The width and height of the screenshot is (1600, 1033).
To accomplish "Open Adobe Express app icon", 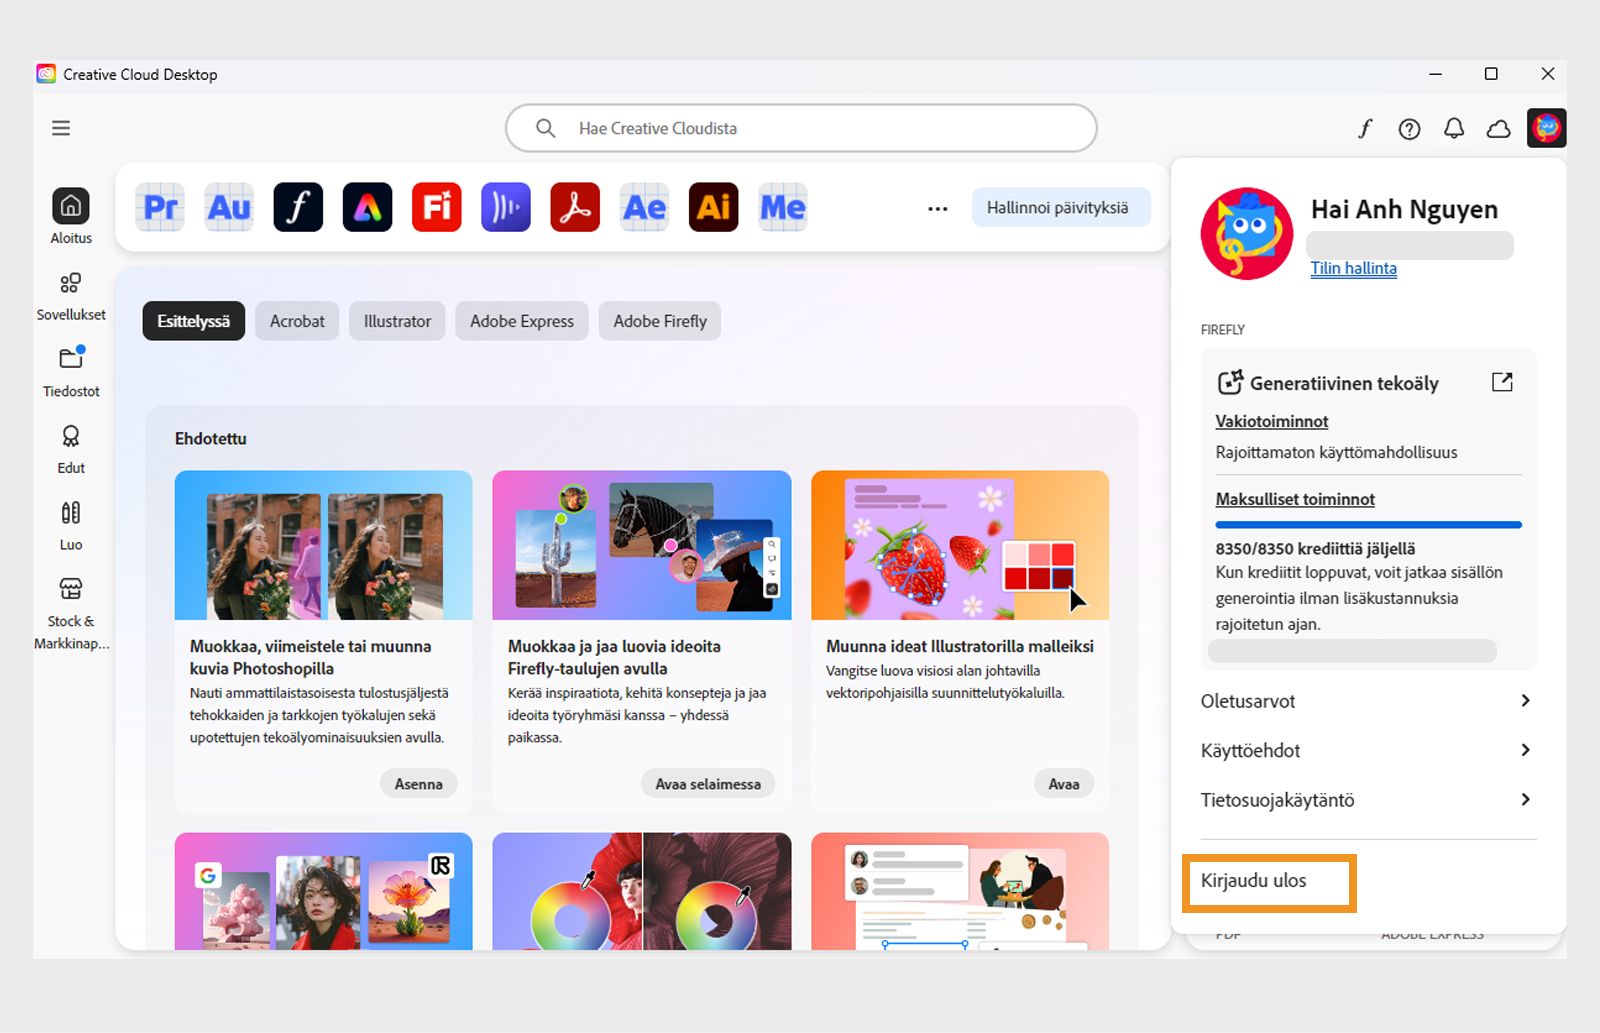I will click(x=367, y=207).
